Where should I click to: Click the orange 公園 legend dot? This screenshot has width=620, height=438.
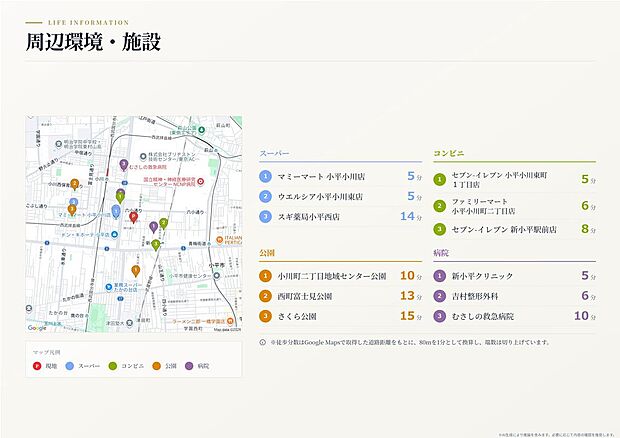[x=157, y=366]
